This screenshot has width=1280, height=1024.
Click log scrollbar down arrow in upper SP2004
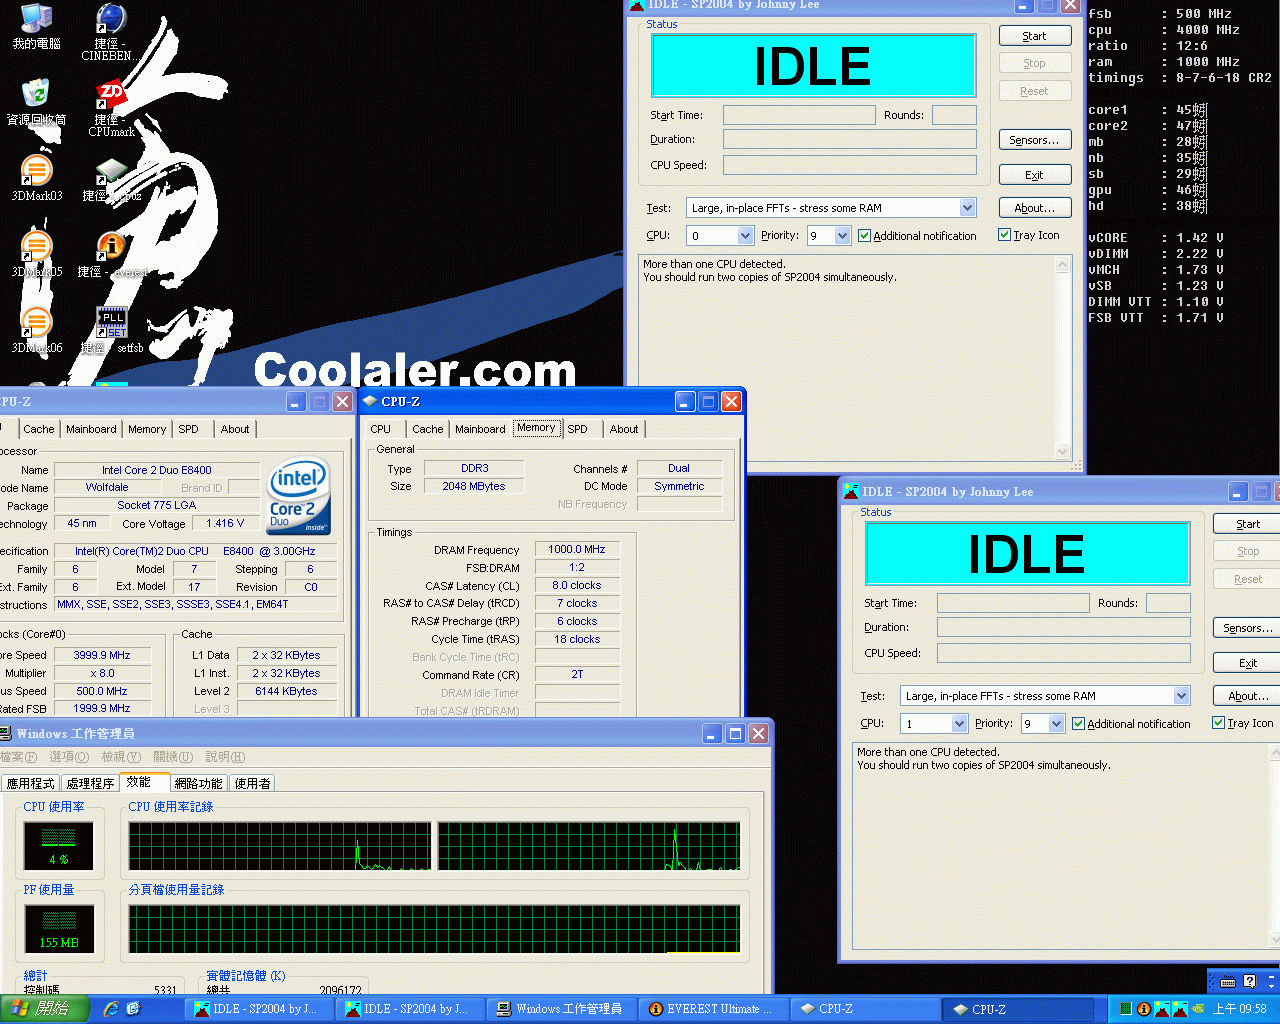1063,452
